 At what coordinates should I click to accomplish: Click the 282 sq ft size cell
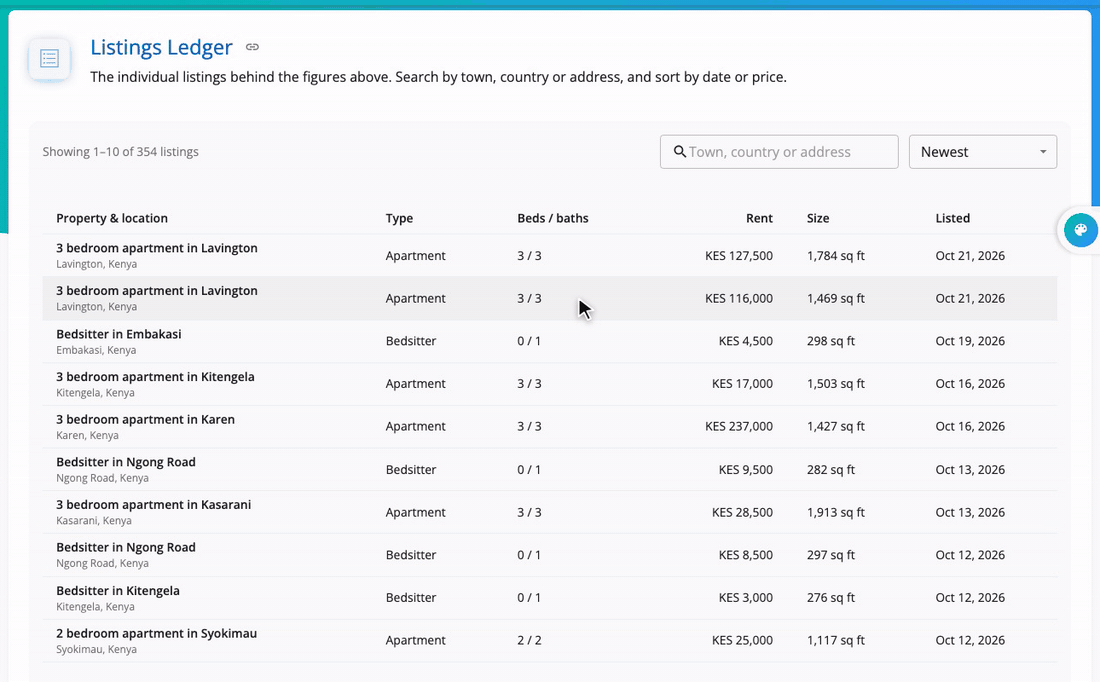(831, 469)
